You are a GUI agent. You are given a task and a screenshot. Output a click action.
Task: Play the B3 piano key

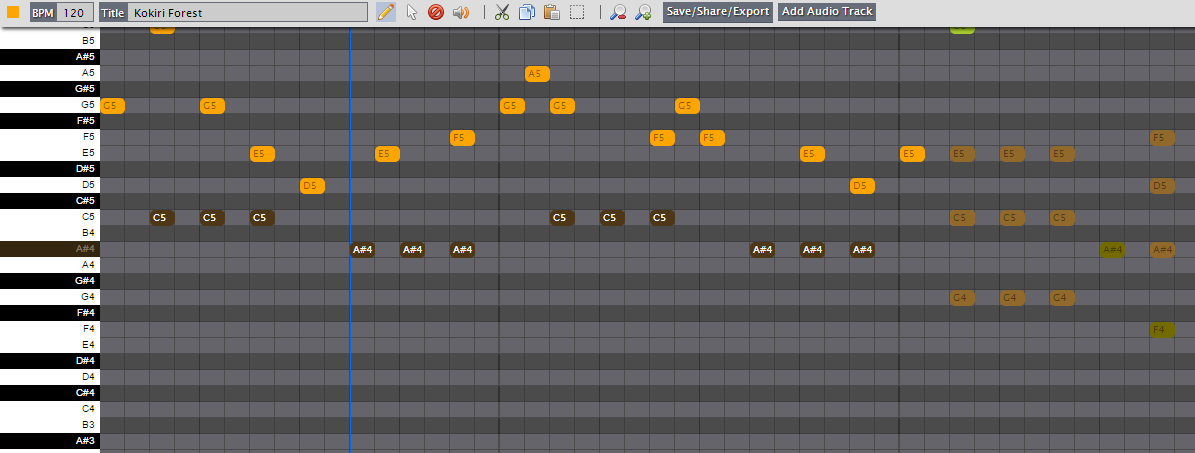click(50, 425)
